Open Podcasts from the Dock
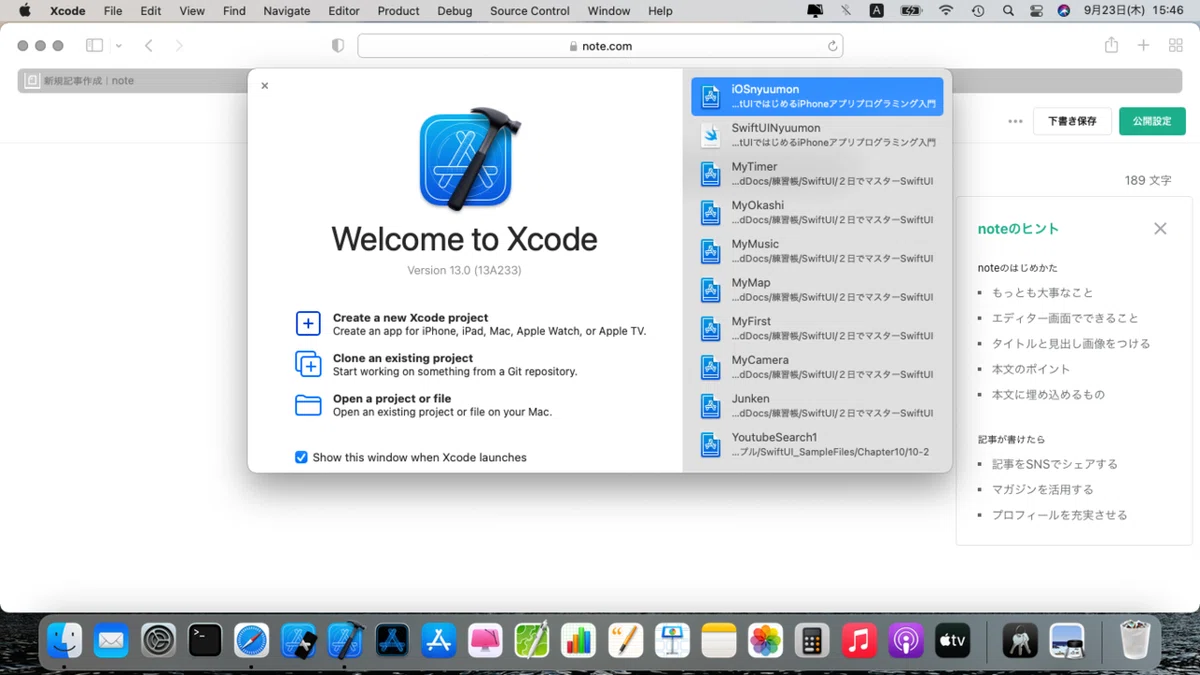Screen dimensions: 1200x675 [906, 640]
